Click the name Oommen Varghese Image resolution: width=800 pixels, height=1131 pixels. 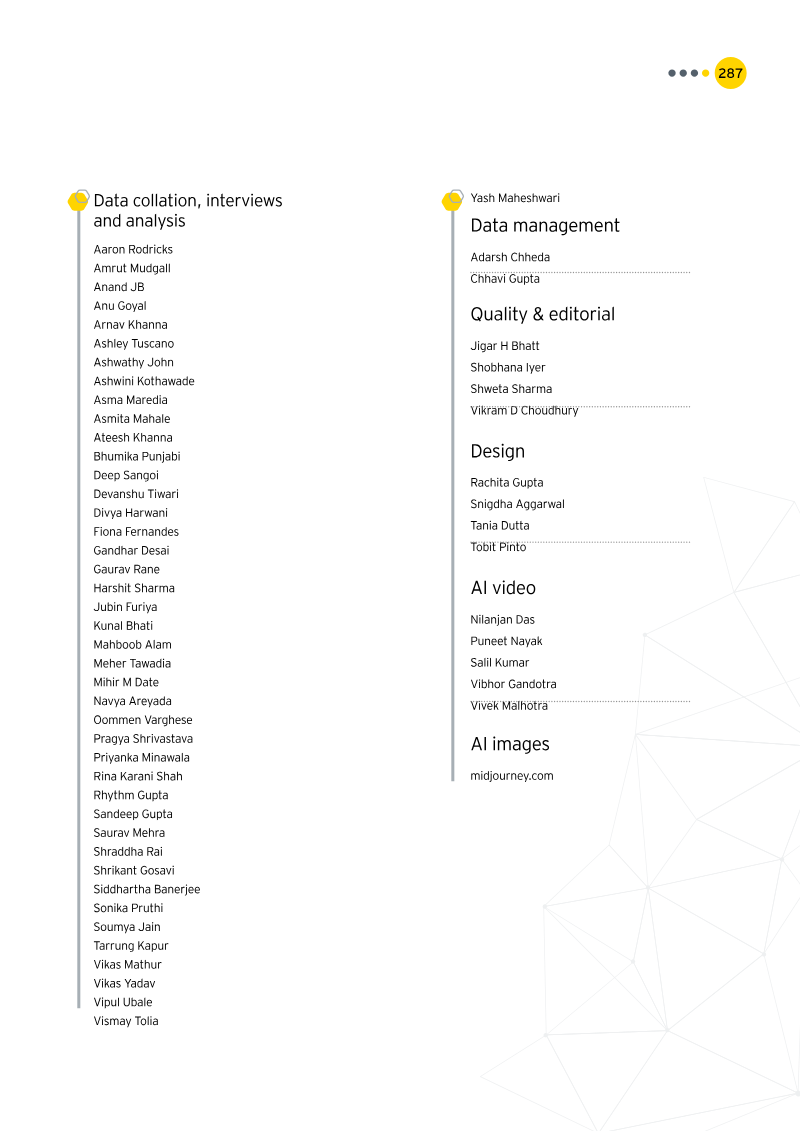click(143, 720)
